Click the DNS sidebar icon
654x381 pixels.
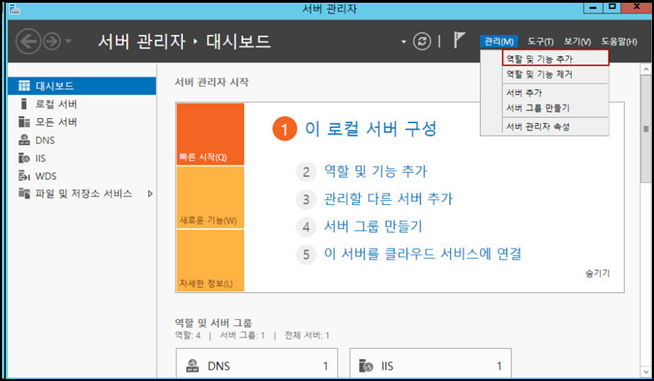(24, 140)
